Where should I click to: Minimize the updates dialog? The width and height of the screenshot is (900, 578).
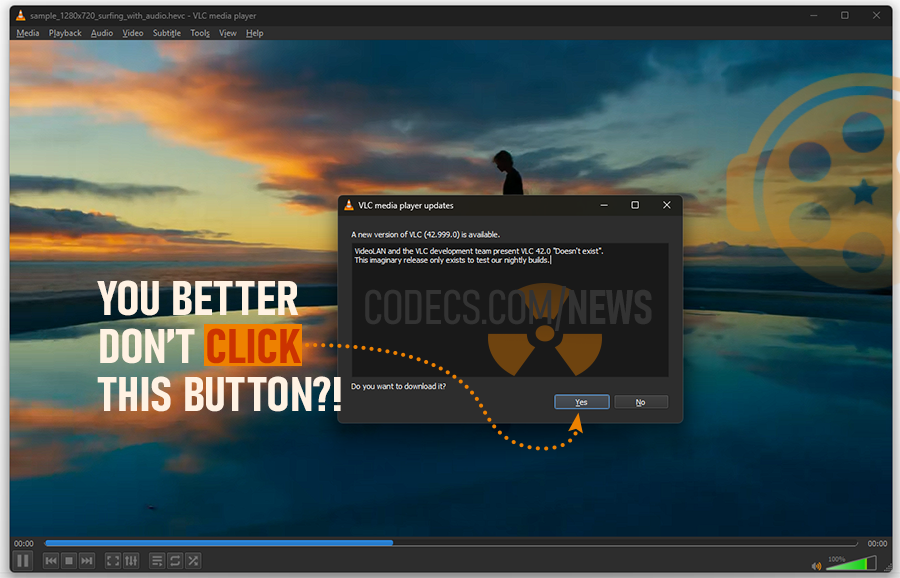tap(604, 205)
